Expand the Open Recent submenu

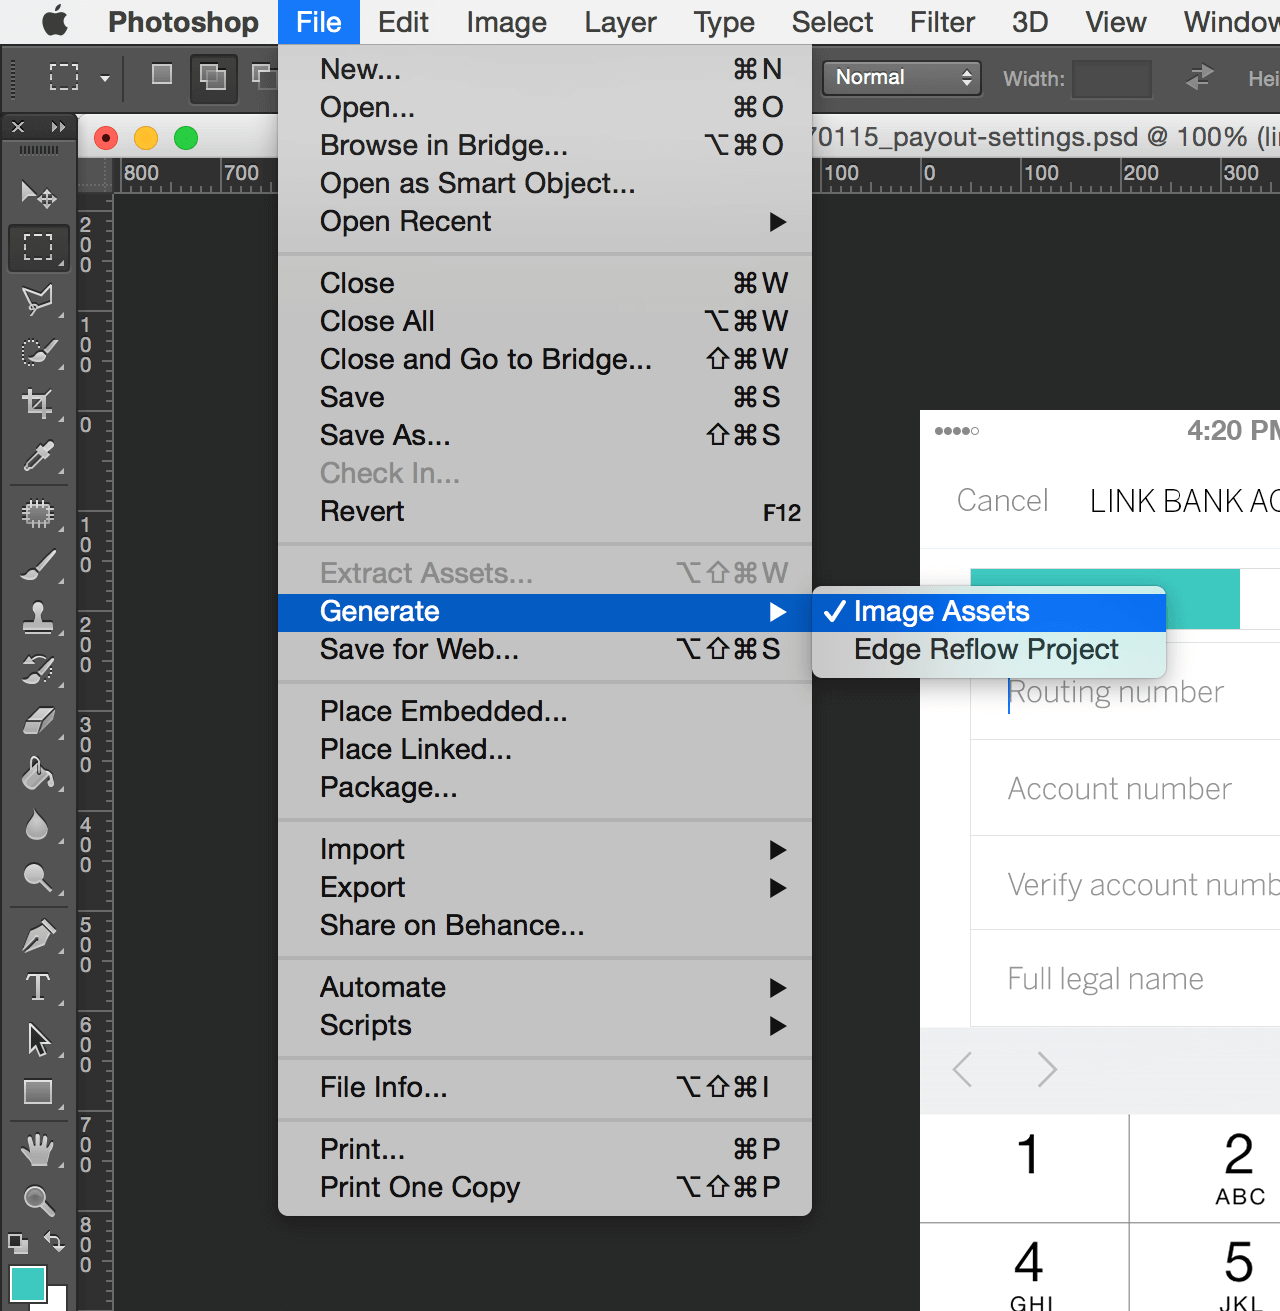[x=545, y=221]
